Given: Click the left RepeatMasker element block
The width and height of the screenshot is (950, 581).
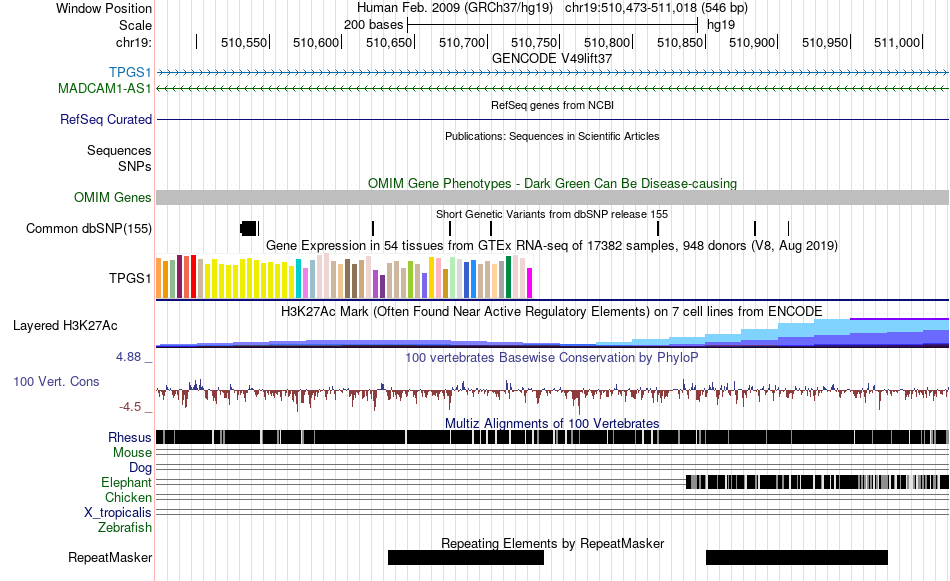Looking at the screenshot, I should 466,557.
